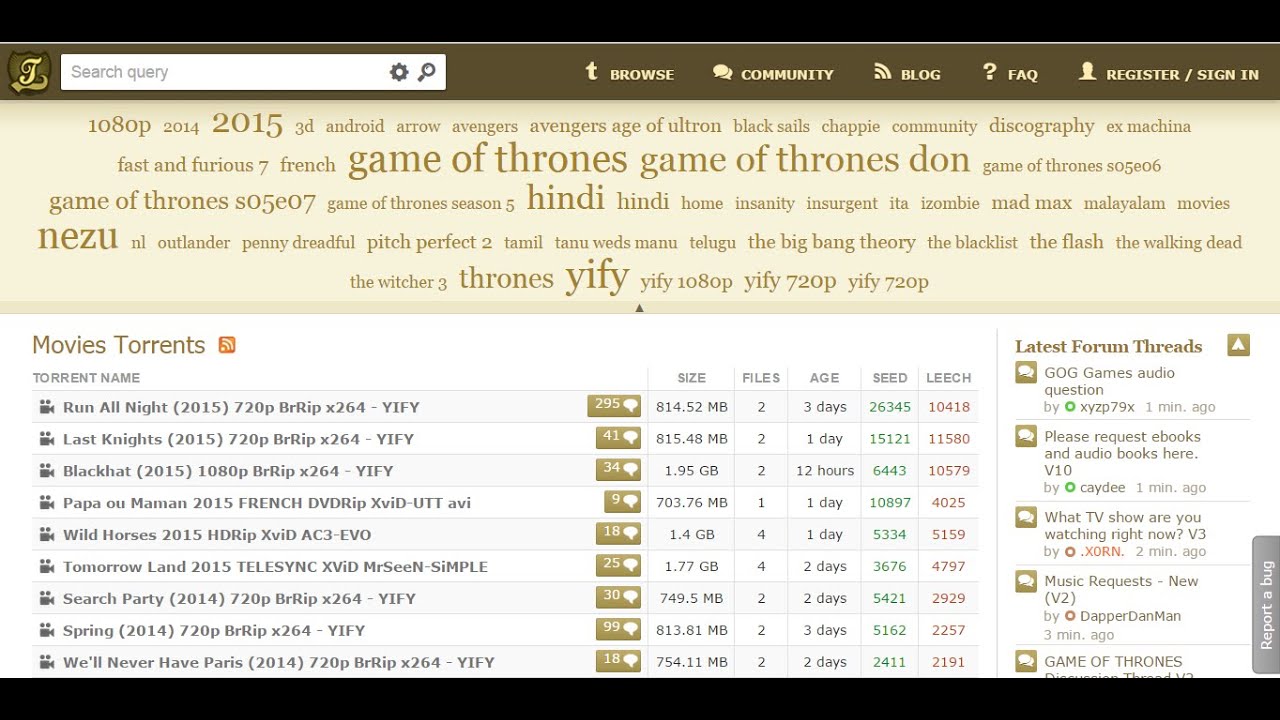Click the 'game of thrones don' tag

(805, 159)
